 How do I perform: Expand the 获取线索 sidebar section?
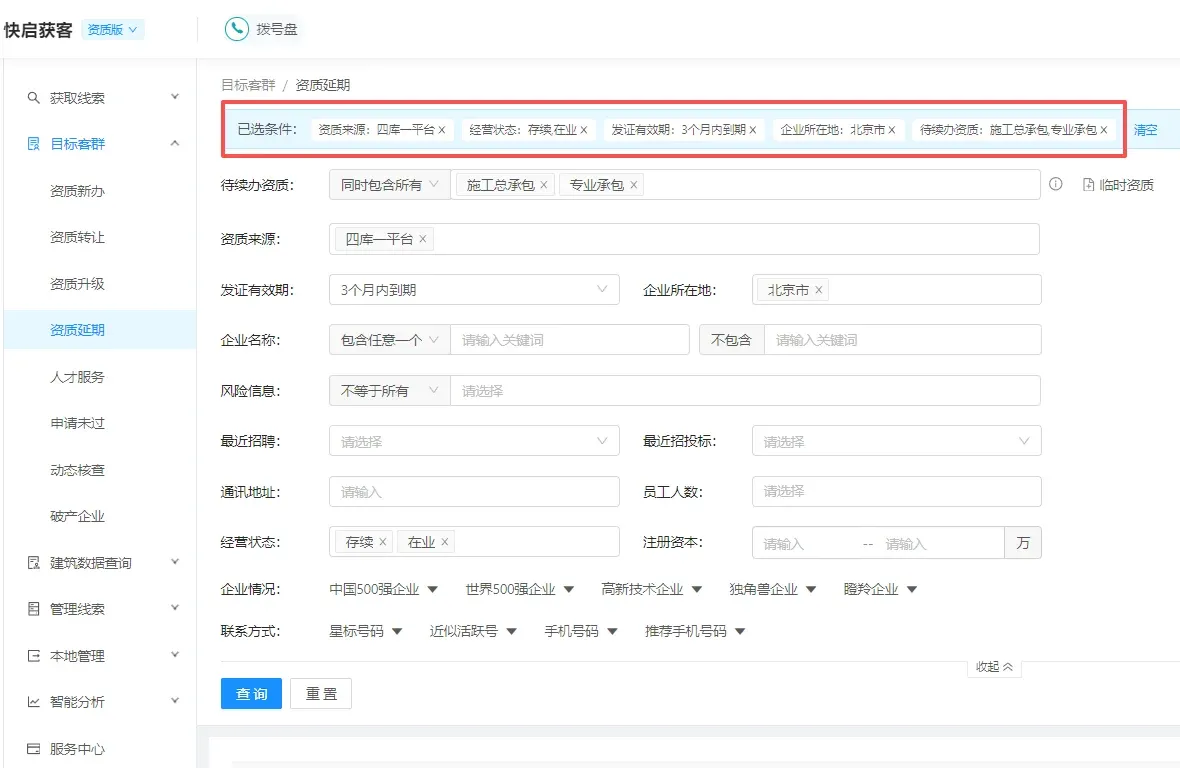[x=175, y=97]
